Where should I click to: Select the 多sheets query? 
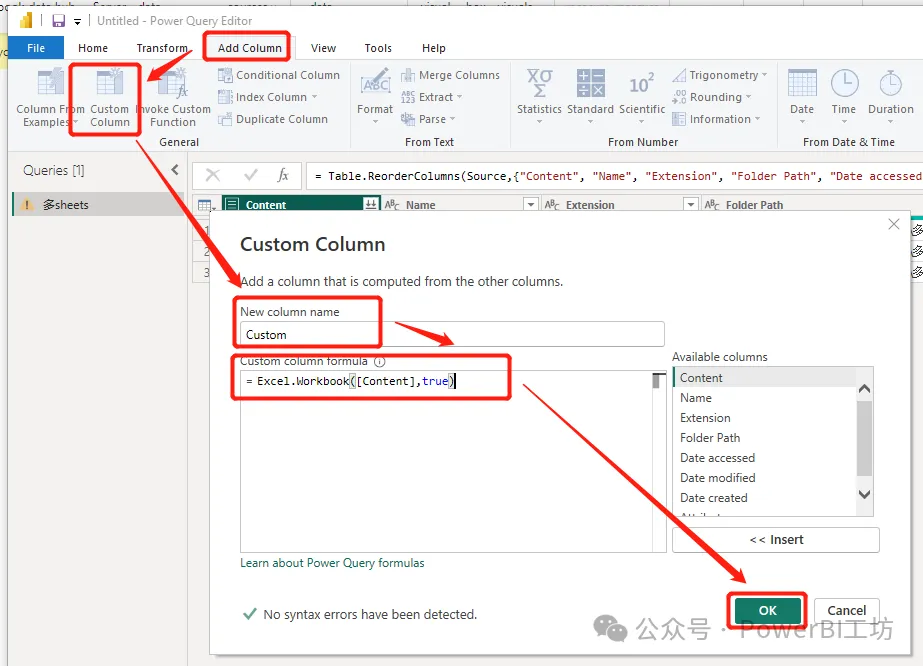pyautogui.click(x=98, y=204)
